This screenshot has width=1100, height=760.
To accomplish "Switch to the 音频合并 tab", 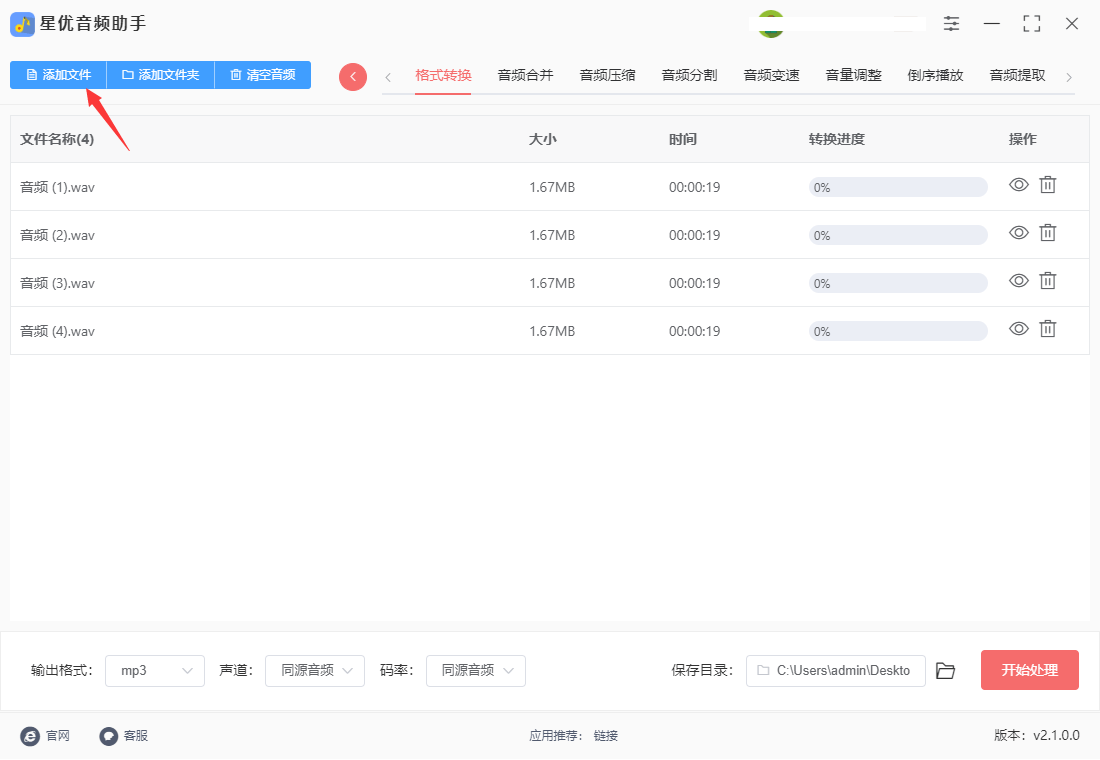I will click(x=525, y=75).
